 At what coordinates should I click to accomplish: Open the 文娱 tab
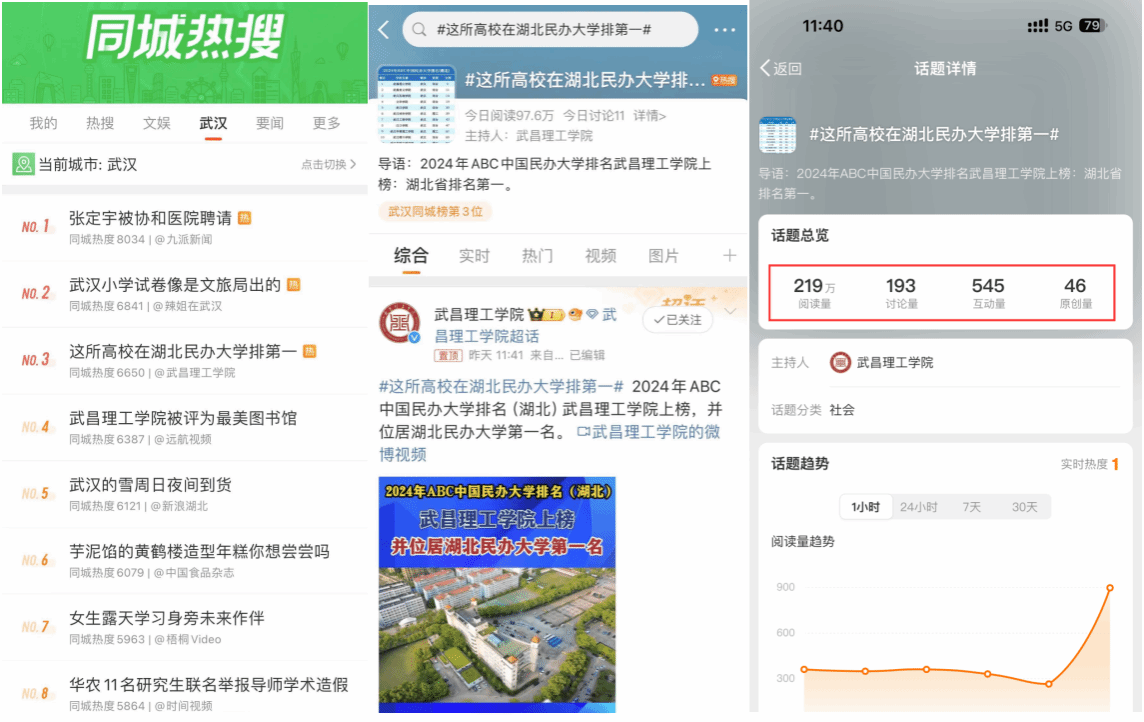click(x=156, y=123)
